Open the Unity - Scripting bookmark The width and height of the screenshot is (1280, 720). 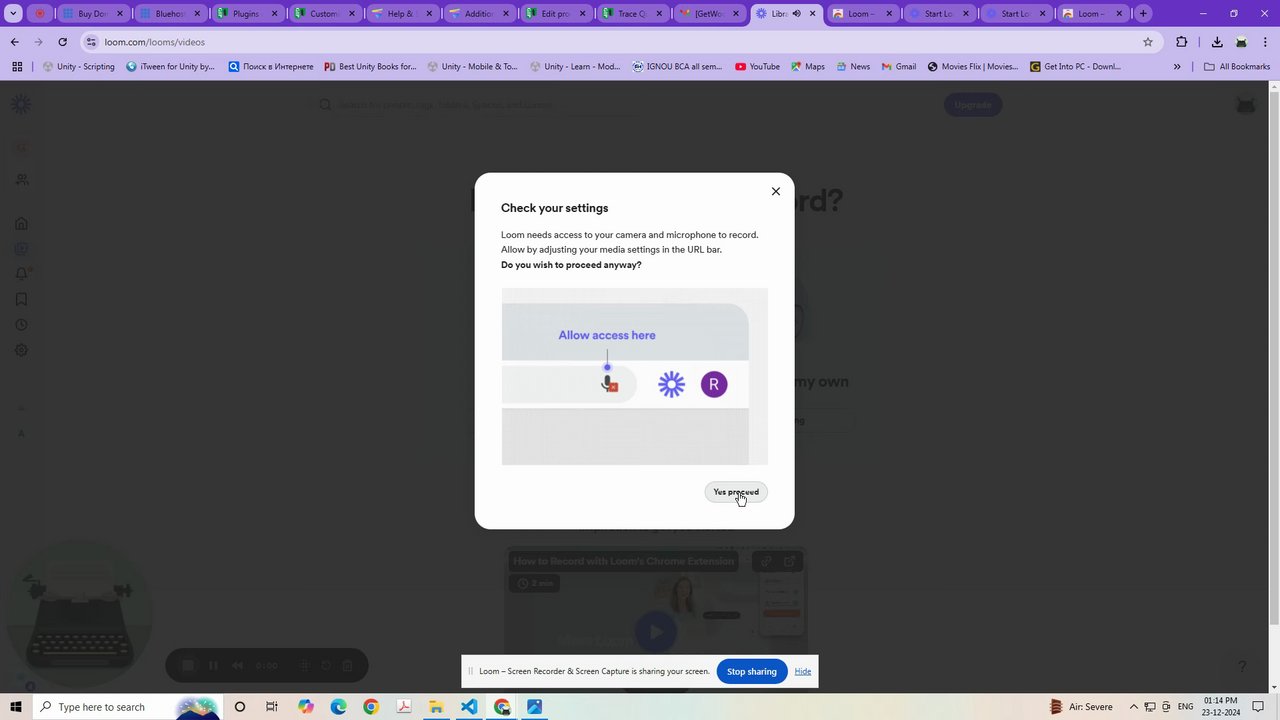pos(78,67)
